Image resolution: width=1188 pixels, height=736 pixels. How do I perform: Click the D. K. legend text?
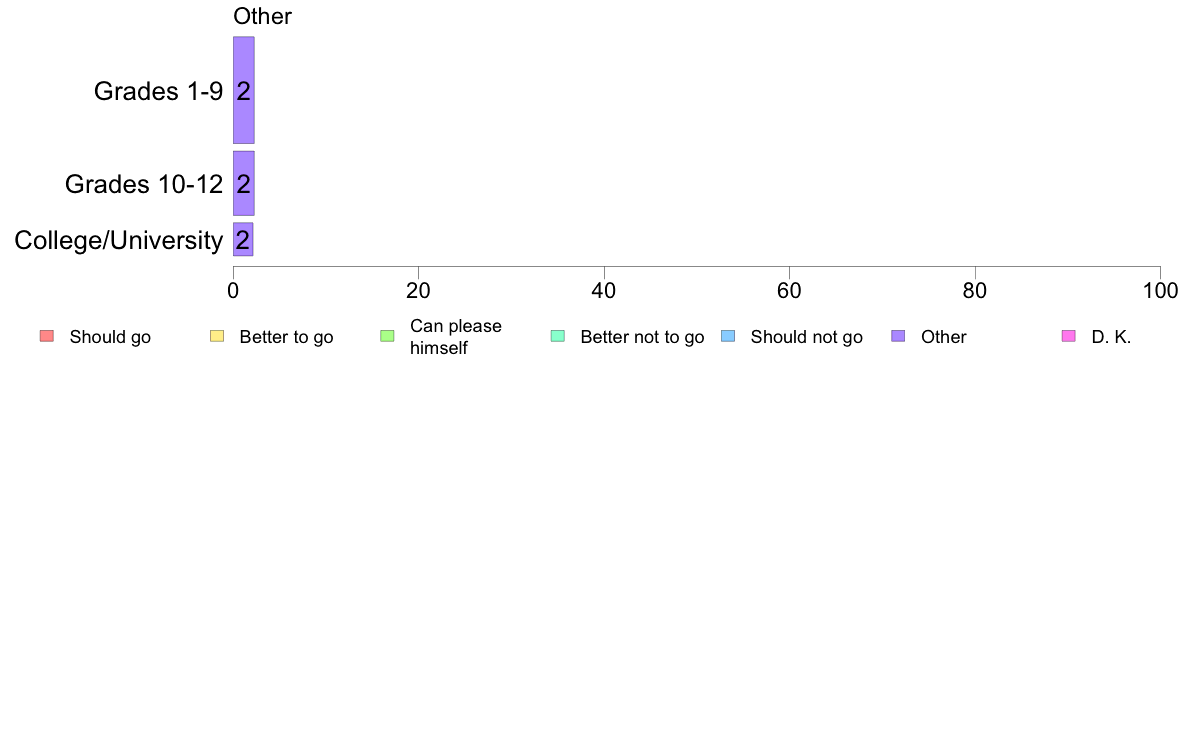1111,337
